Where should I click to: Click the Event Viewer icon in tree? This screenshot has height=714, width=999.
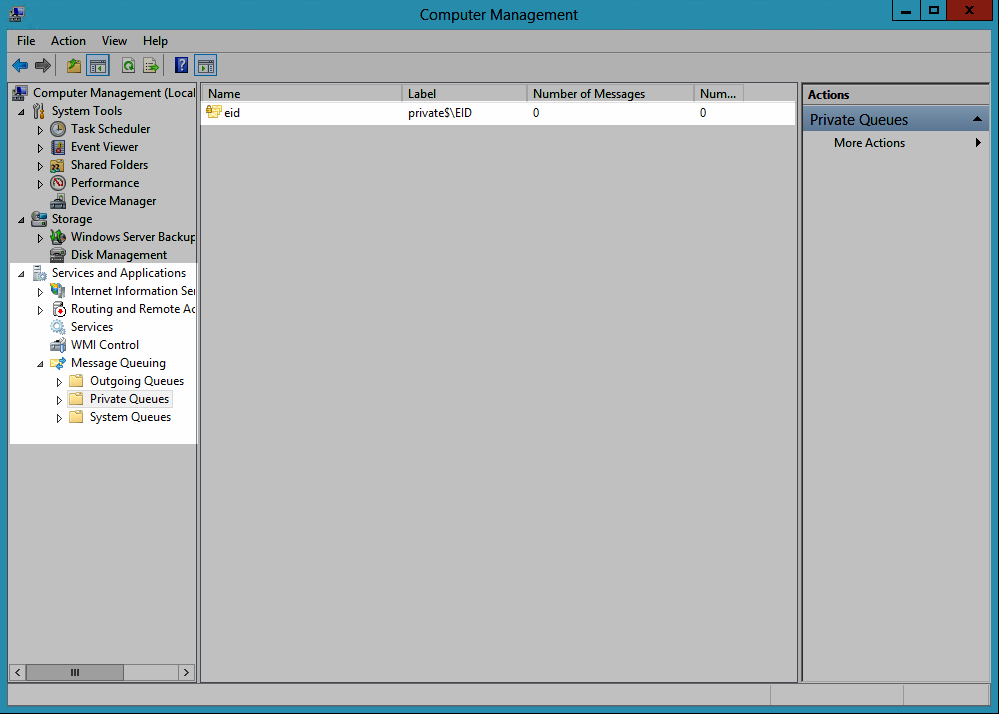coord(58,147)
